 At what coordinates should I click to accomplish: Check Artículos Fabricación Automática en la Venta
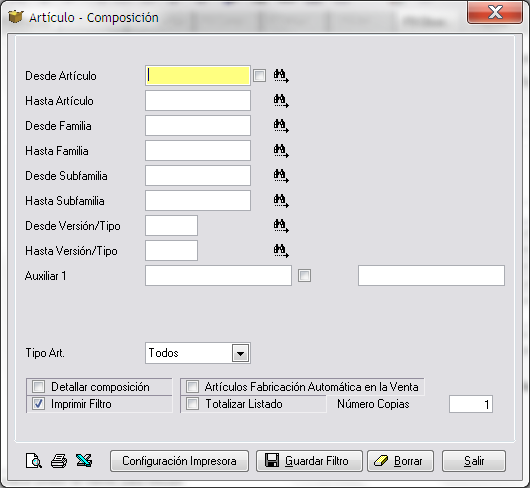tap(193, 386)
